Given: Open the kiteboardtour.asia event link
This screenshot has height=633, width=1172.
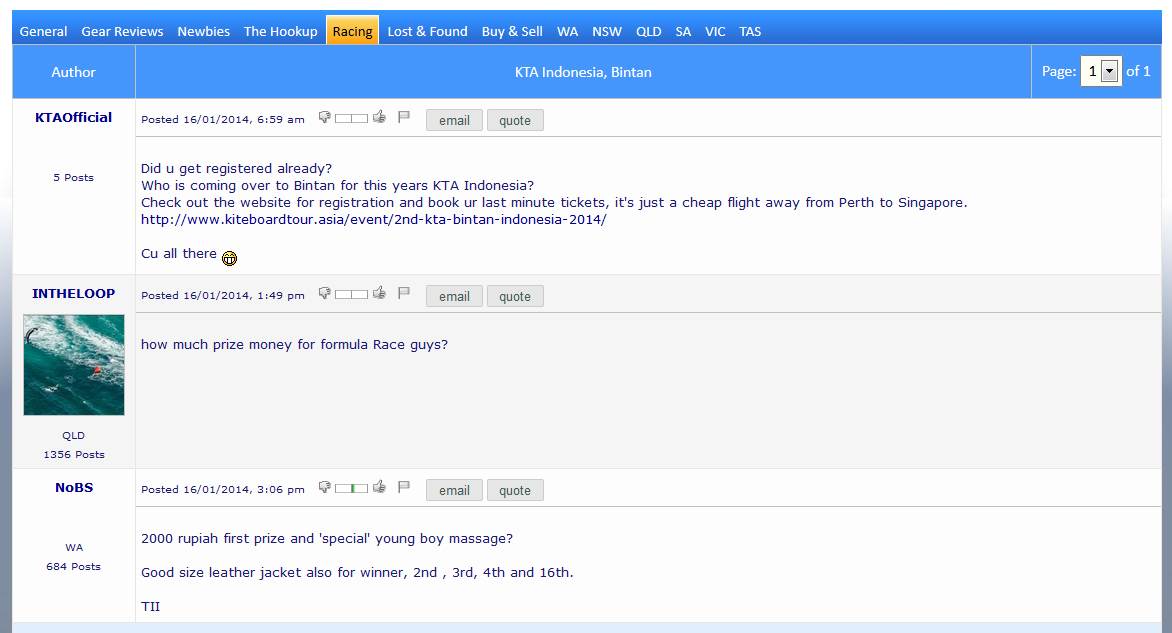Looking at the screenshot, I should [373, 219].
